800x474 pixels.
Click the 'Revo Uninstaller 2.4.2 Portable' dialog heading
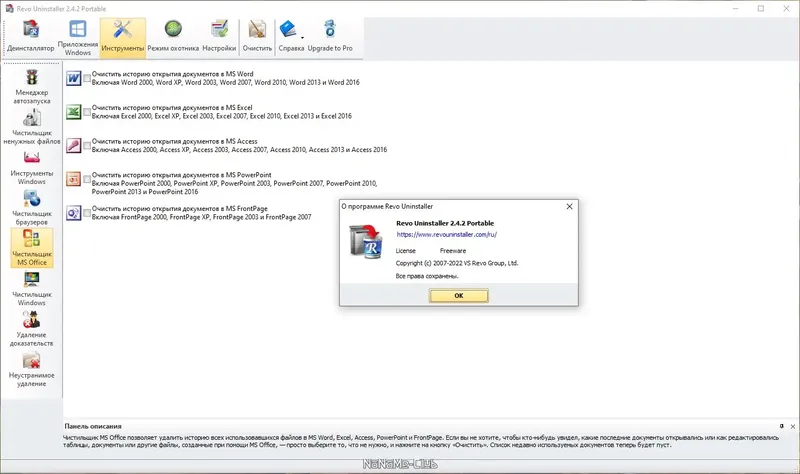445,223
